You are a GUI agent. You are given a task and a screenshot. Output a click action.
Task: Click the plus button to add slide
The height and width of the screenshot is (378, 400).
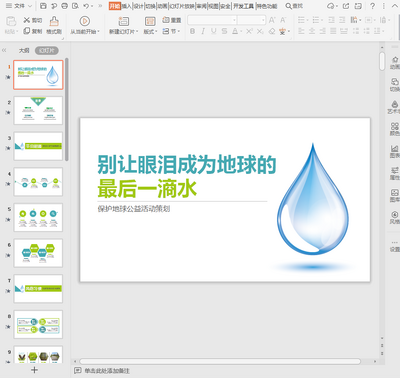pyautogui.click(x=34, y=370)
